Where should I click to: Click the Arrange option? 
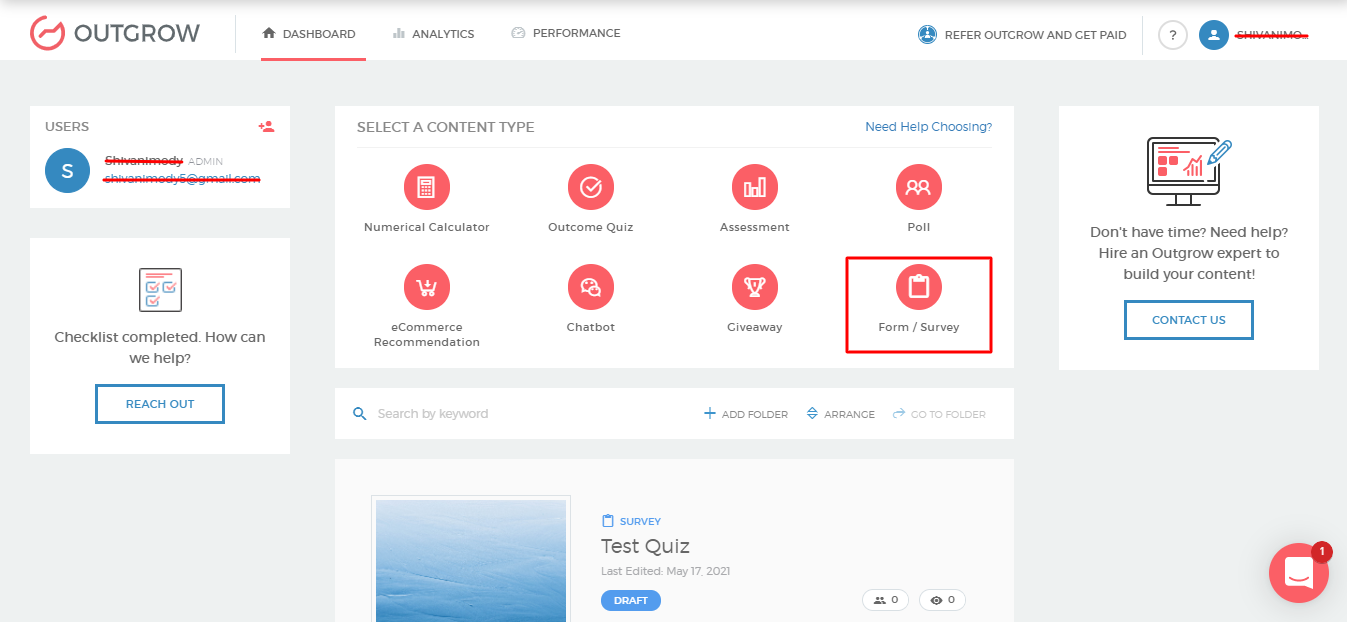841,414
